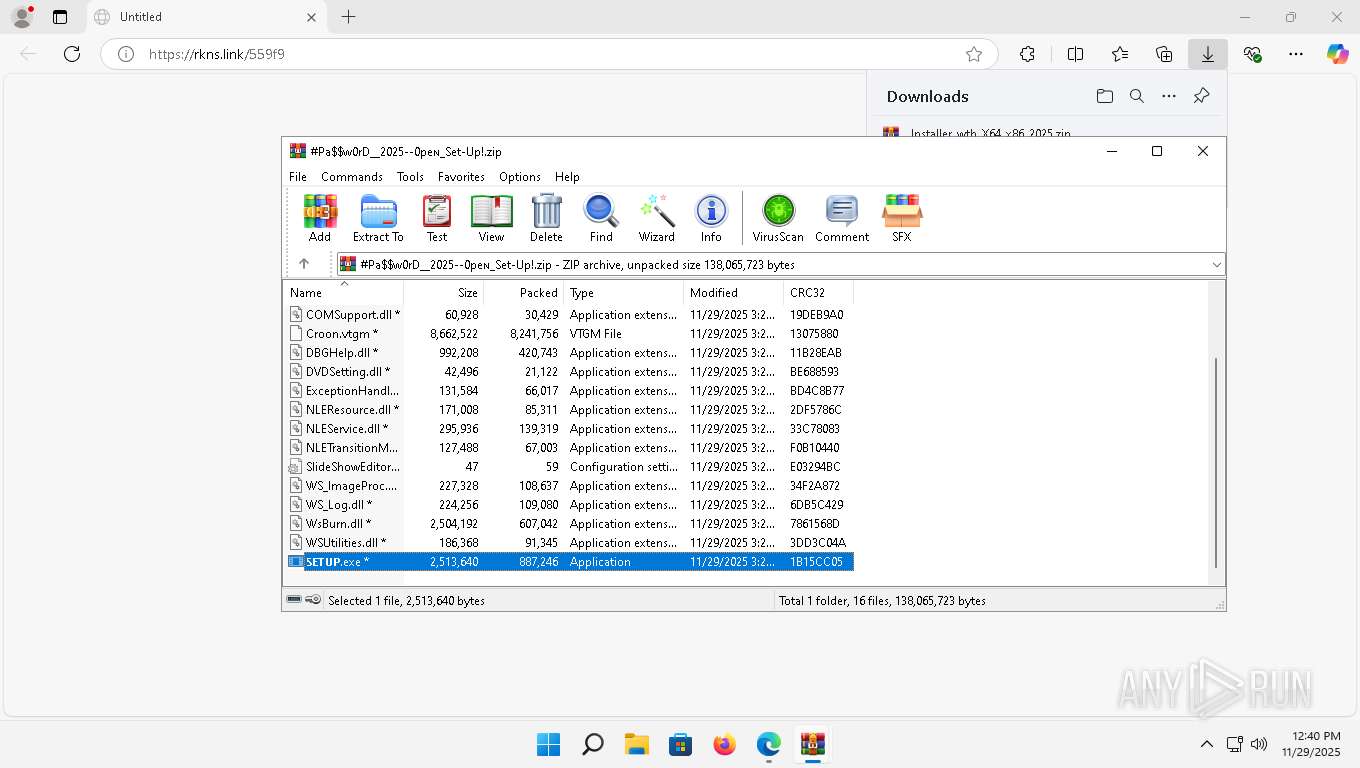Sort by the Name column header
This screenshot has width=1360, height=768.
pyautogui.click(x=345, y=293)
